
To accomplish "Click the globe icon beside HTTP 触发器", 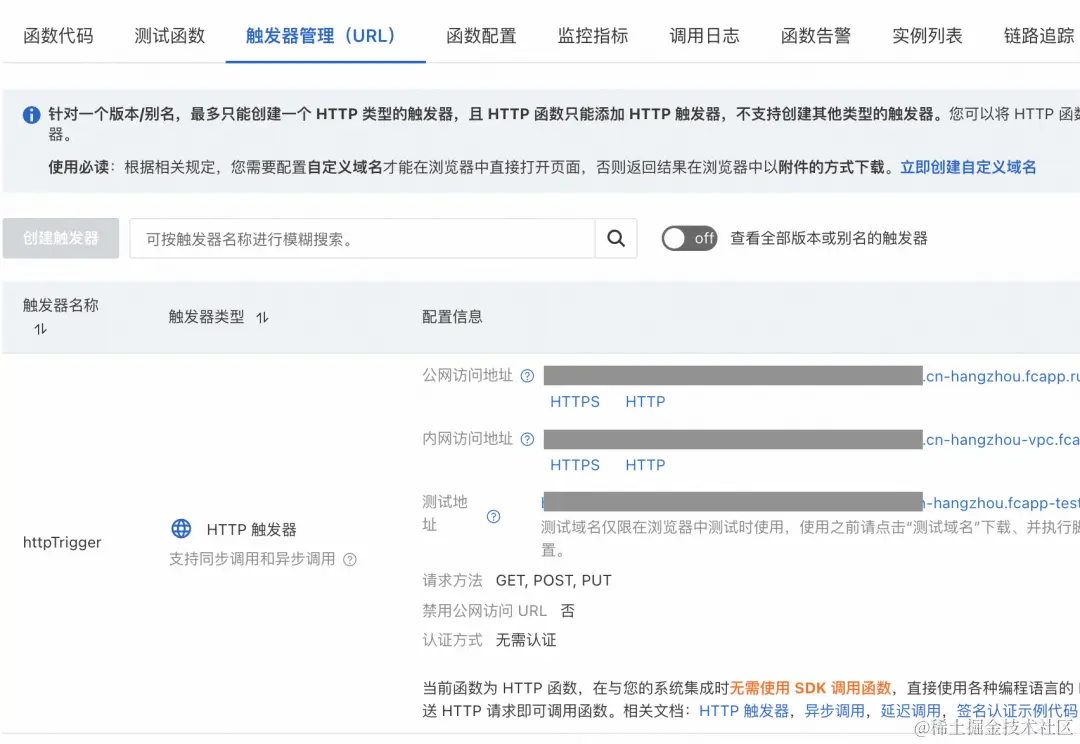I will coord(181,529).
